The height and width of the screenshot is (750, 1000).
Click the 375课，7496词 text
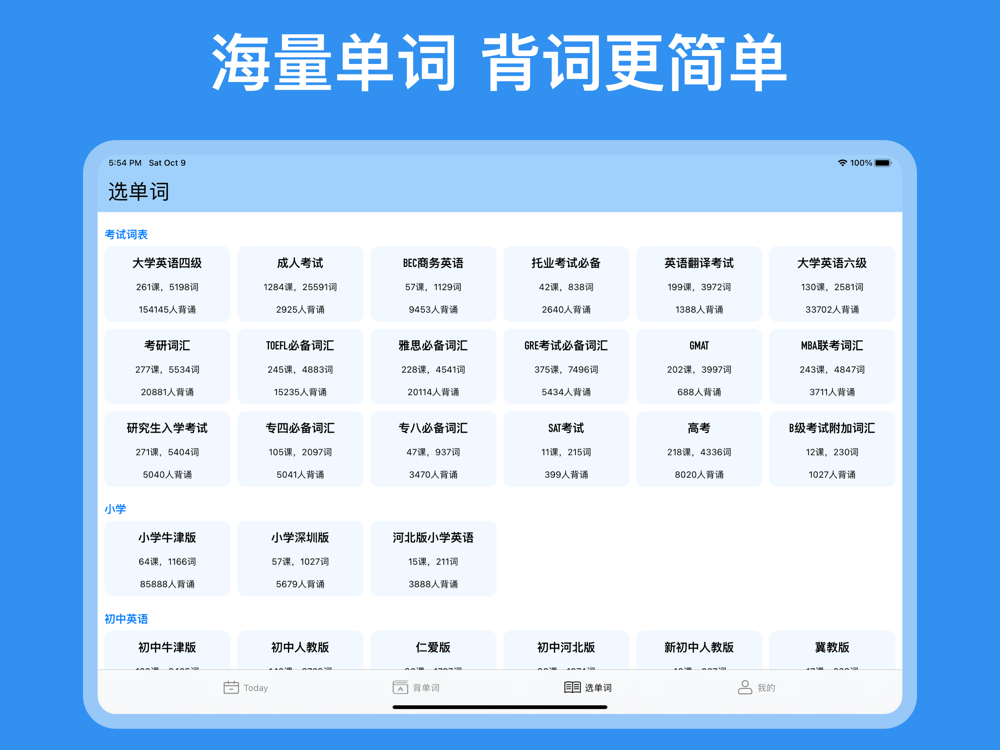tap(566, 369)
